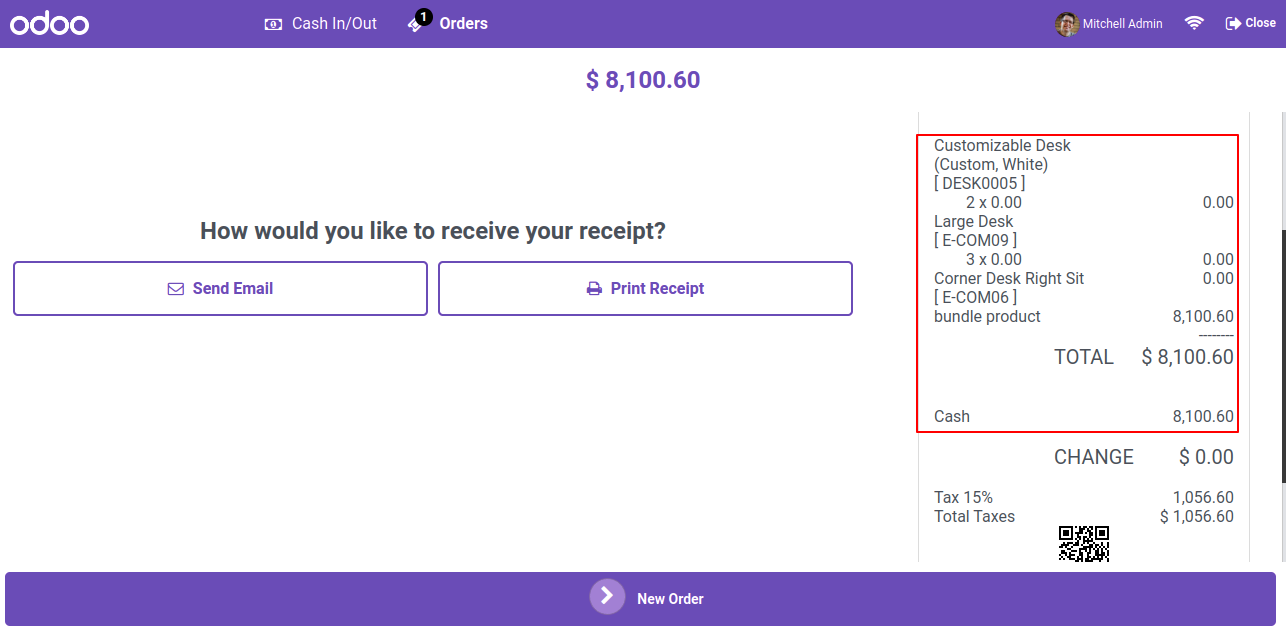This screenshot has width=1286, height=636.
Task: Click the Cash In/Out money icon
Action: 273,24
